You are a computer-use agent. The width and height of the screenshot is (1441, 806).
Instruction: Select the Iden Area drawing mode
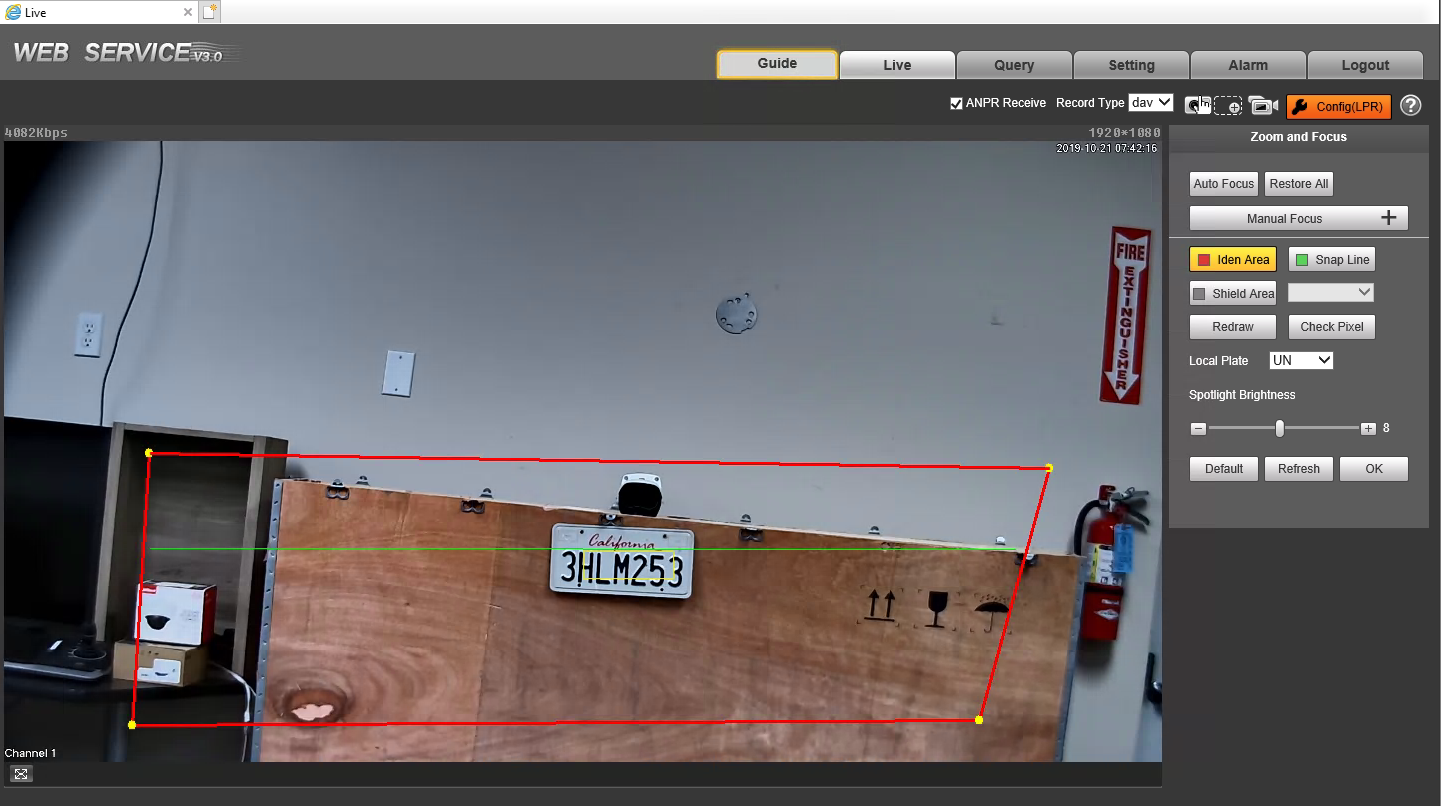click(1233, 260)
